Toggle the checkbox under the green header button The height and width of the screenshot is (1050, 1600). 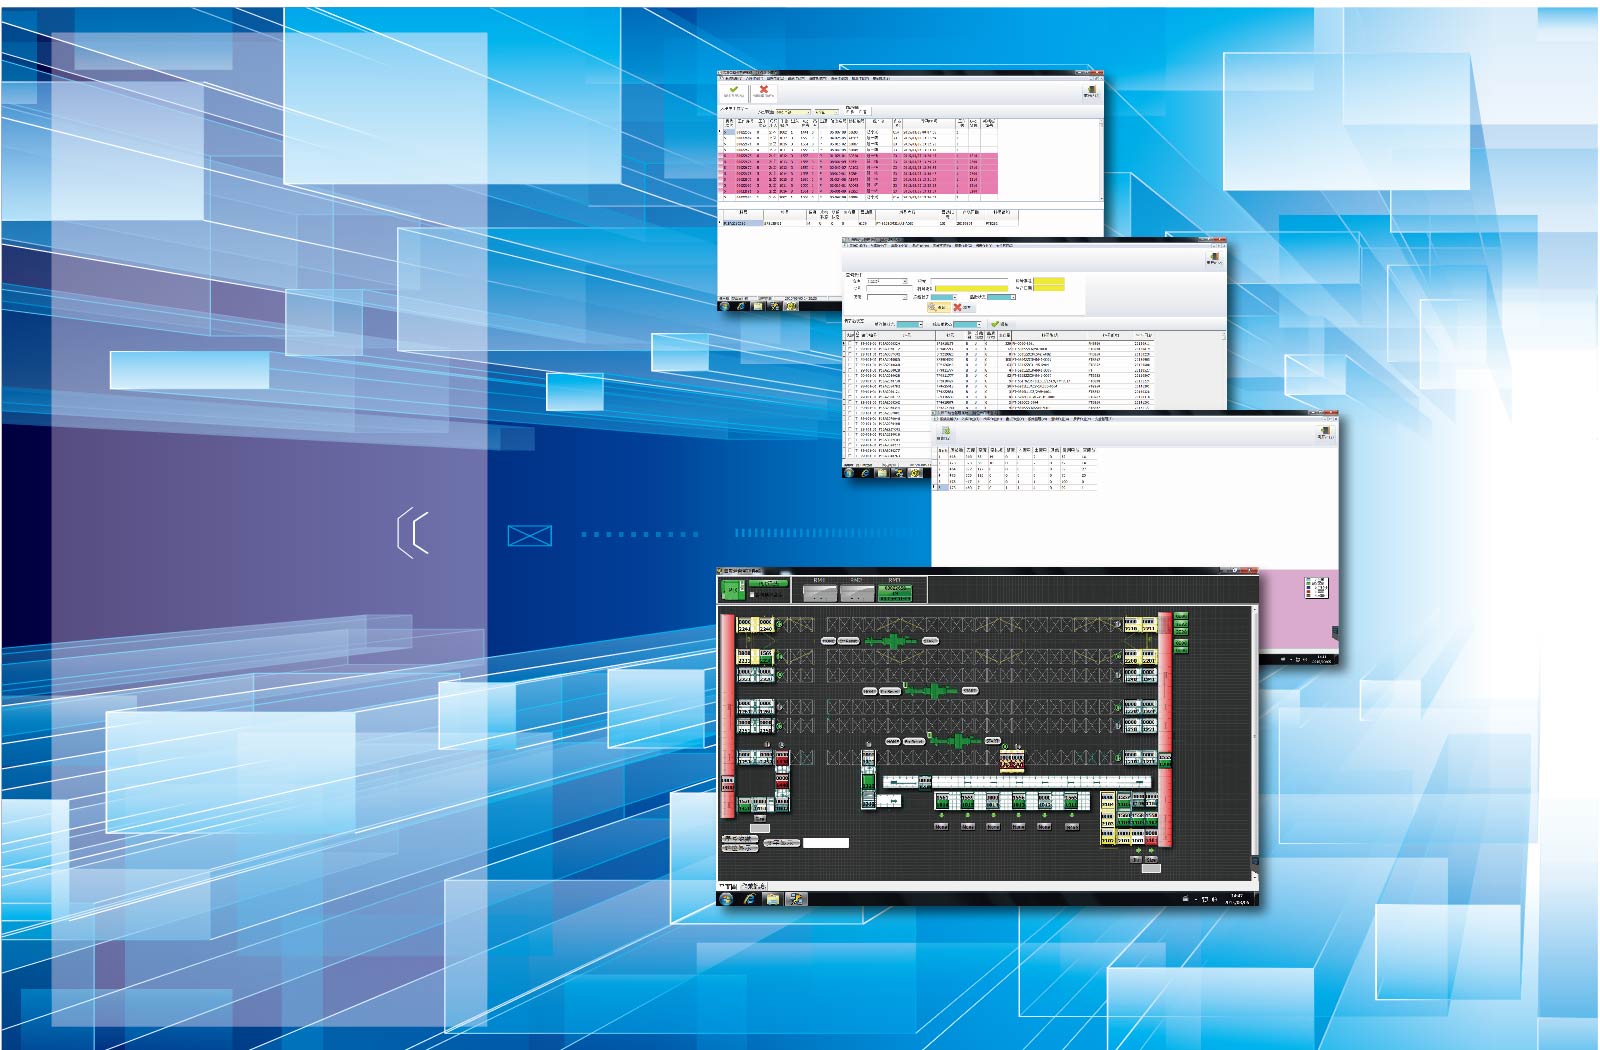click(x=753, y=594)
